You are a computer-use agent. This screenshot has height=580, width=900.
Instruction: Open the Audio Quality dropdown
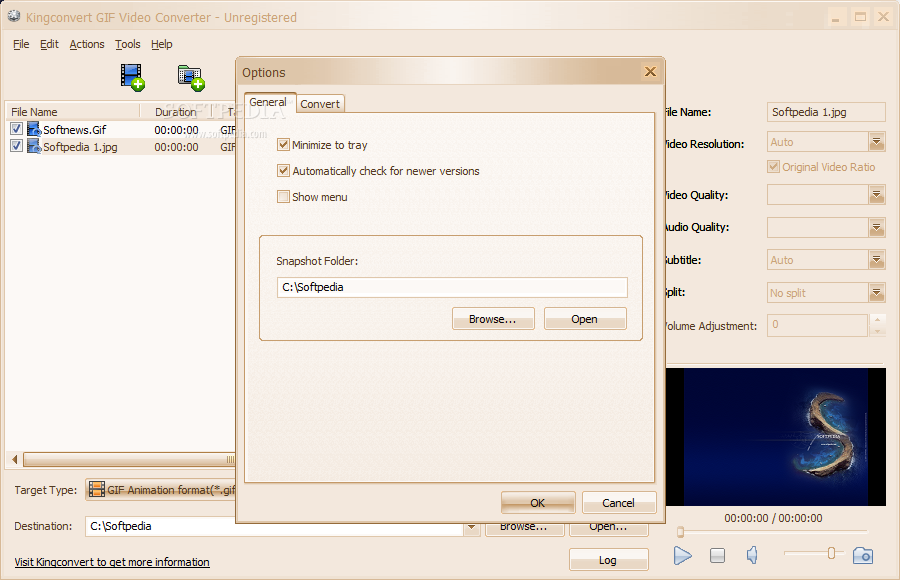(876, 227)
